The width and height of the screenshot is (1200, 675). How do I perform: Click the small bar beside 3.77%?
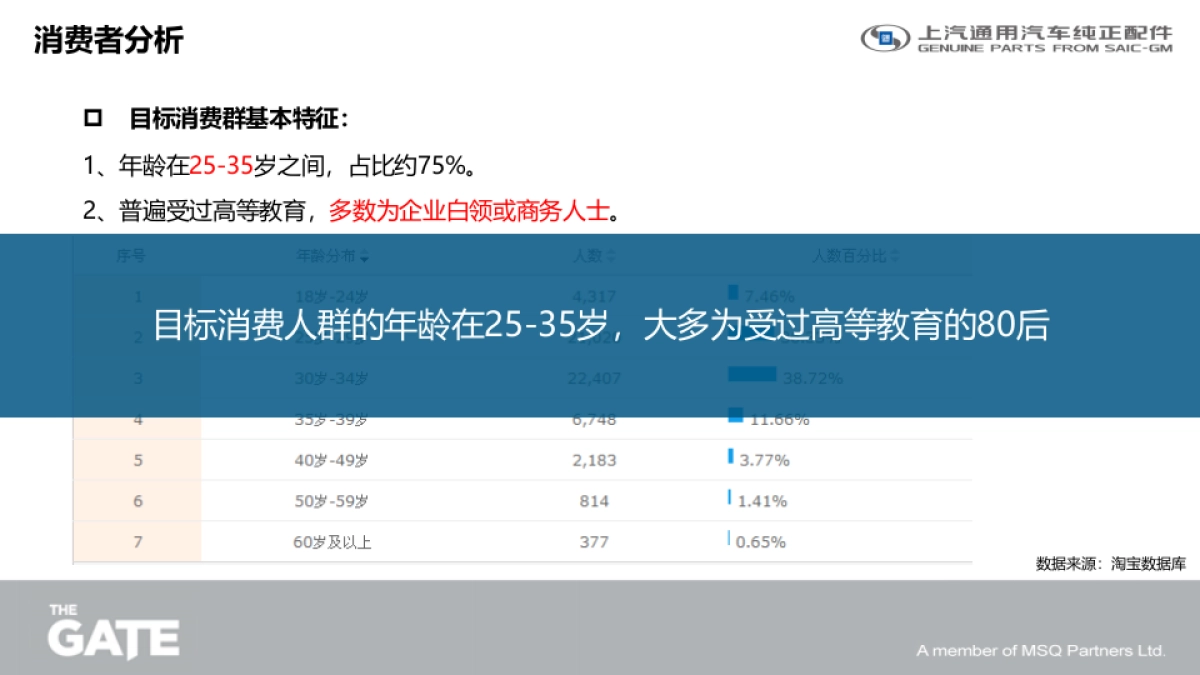[730, 459]
